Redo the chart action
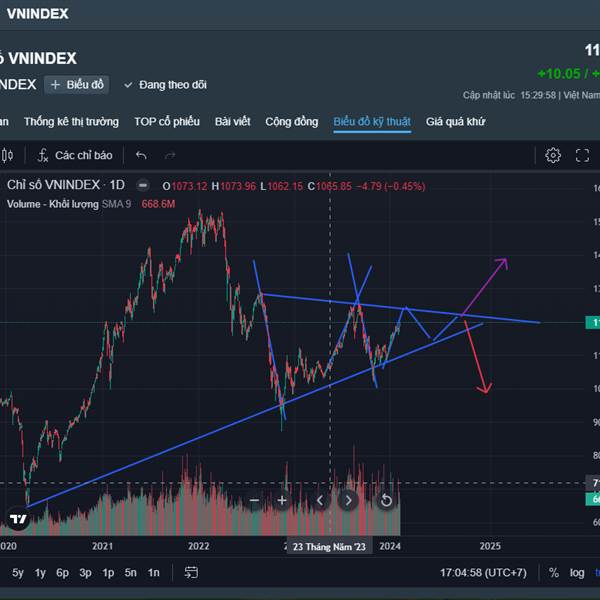 [170, 155]
